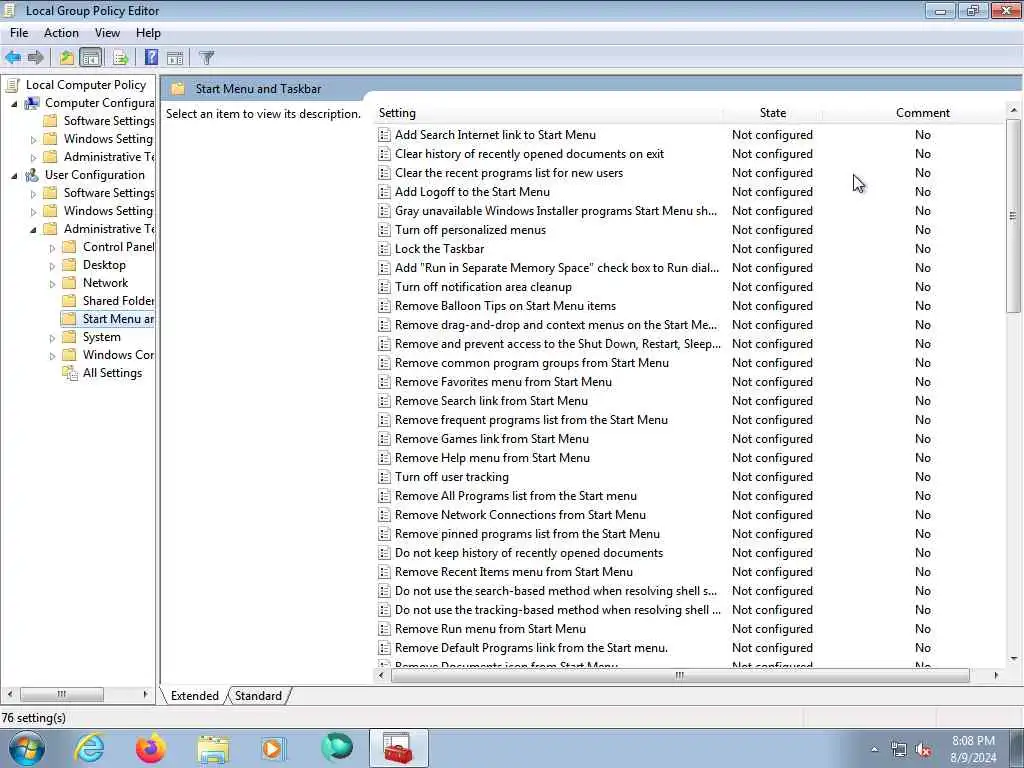Expand the Control Panel folder
This screenshot has height=768, width=1024.
pos(52,248)
